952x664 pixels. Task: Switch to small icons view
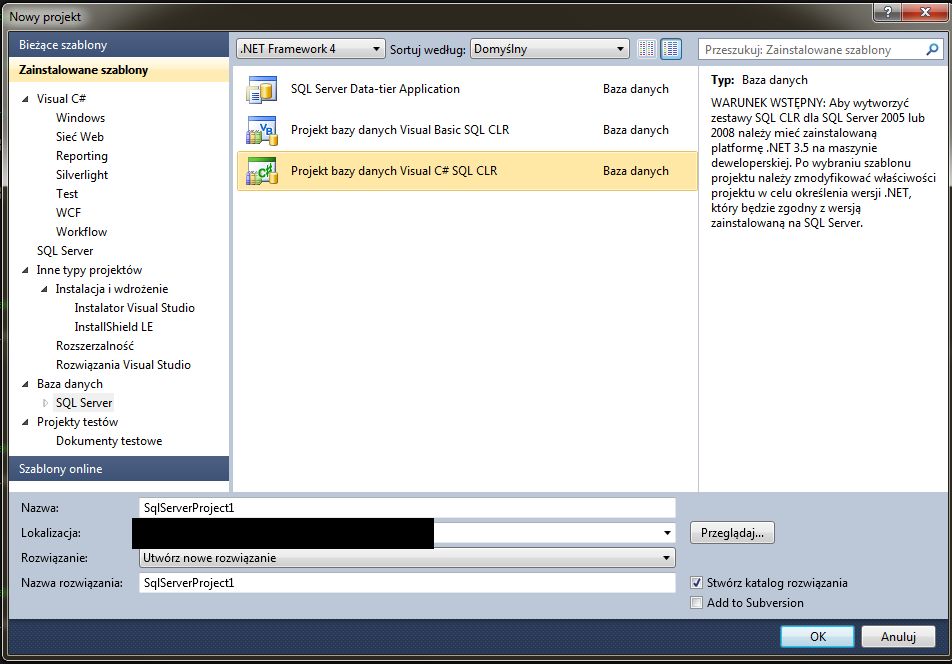647,49
